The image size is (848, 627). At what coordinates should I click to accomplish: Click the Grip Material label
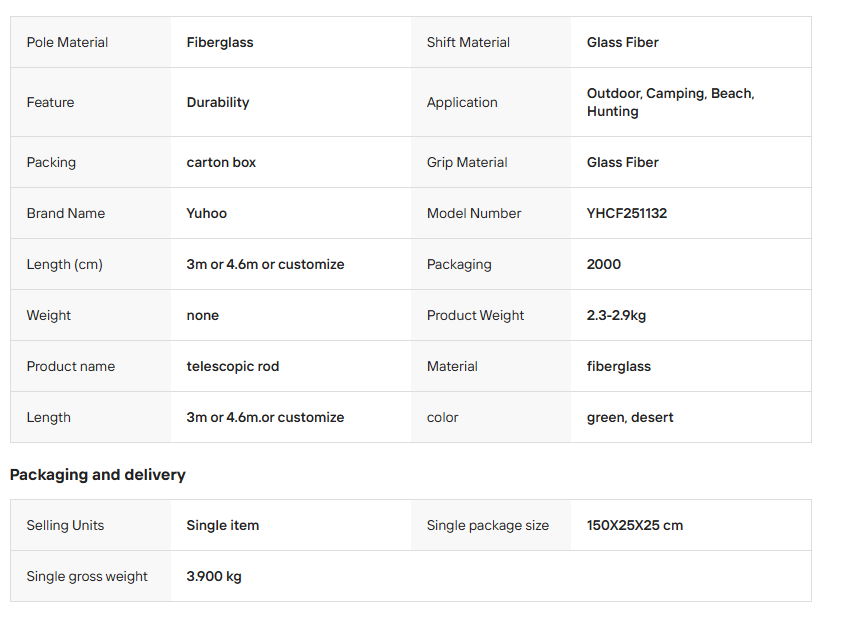click(x=467, y=162)
